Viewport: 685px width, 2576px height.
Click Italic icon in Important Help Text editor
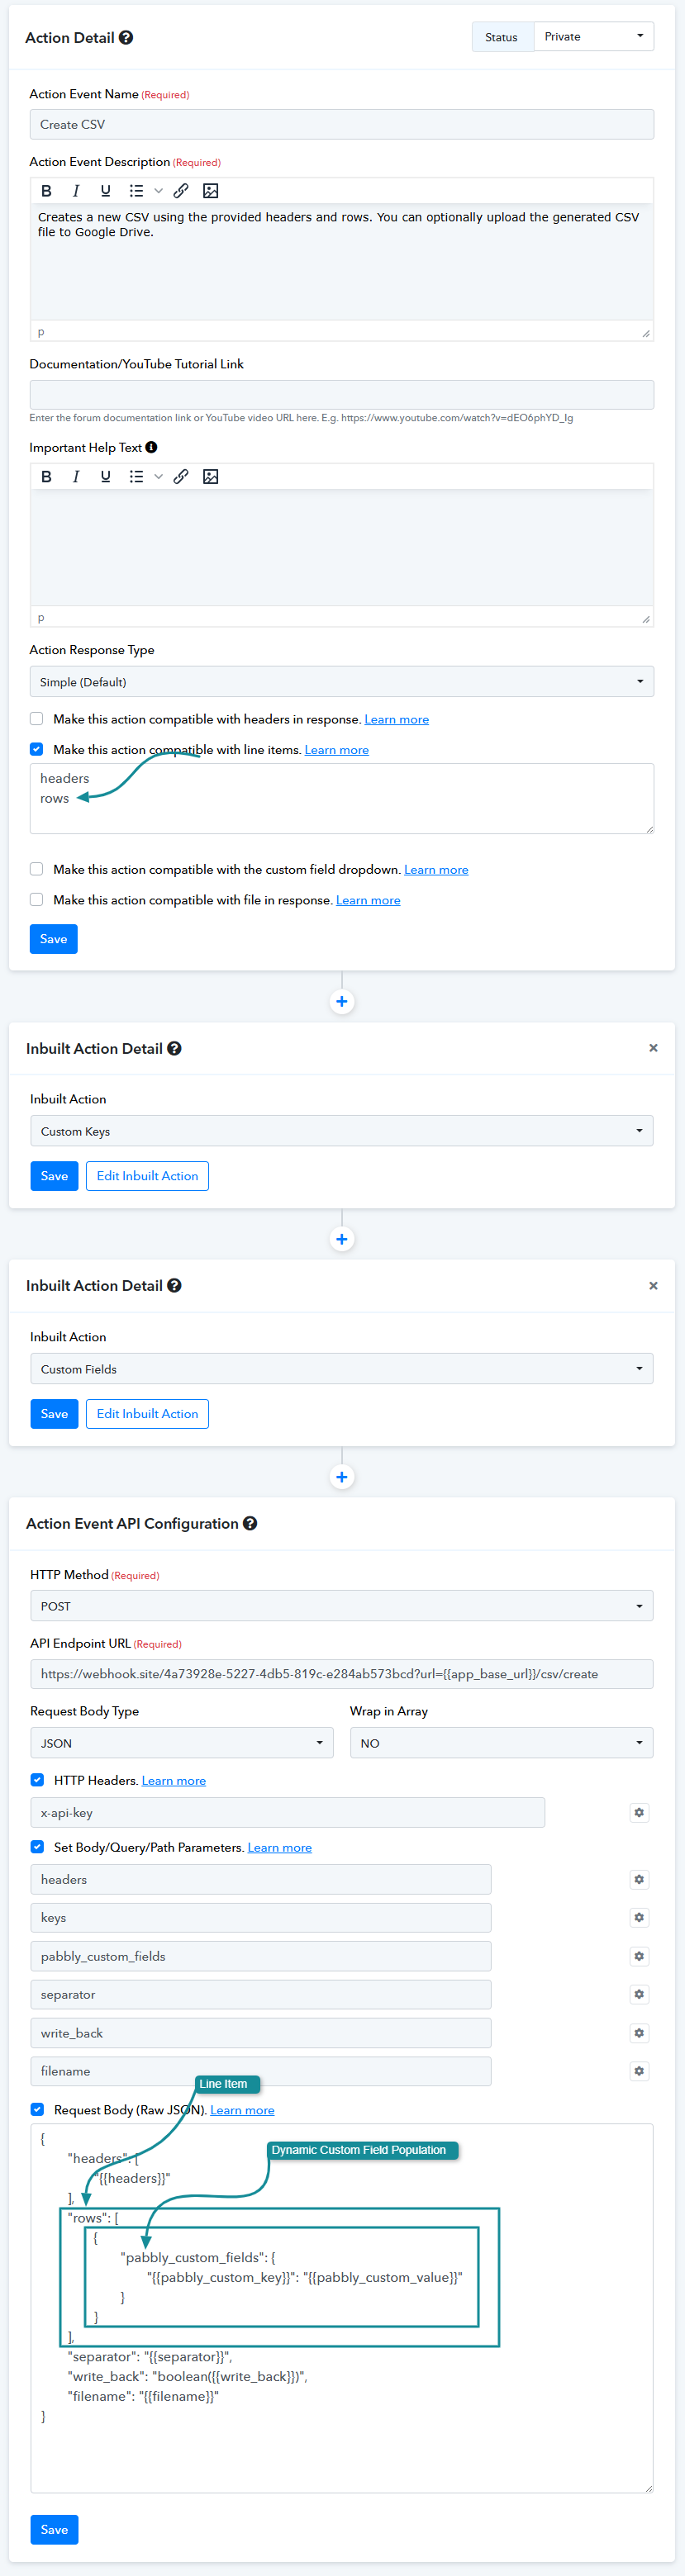click(76, 477)
